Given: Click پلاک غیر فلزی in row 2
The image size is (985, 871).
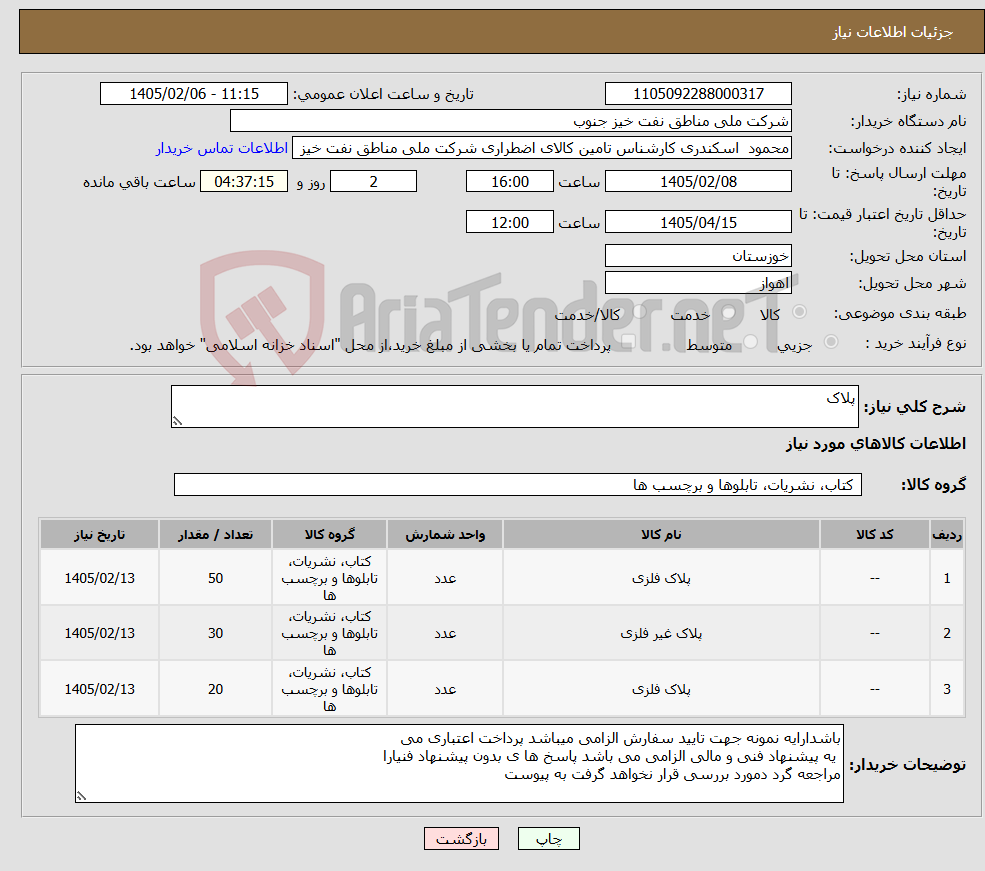Looking at the screenshot, I should (x=661, y=634).
